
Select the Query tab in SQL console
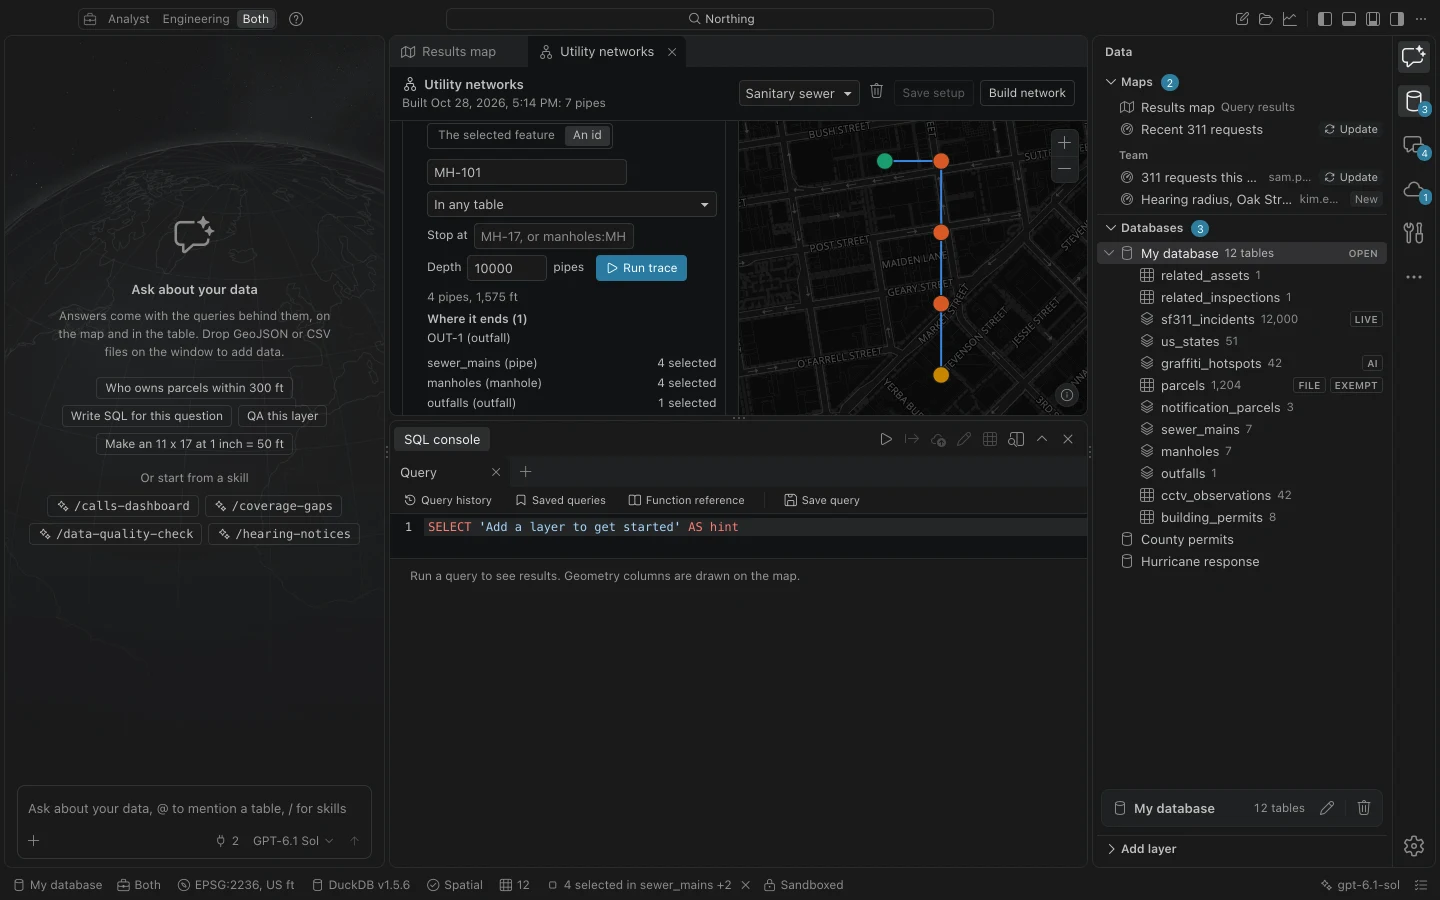coord(418,472)
